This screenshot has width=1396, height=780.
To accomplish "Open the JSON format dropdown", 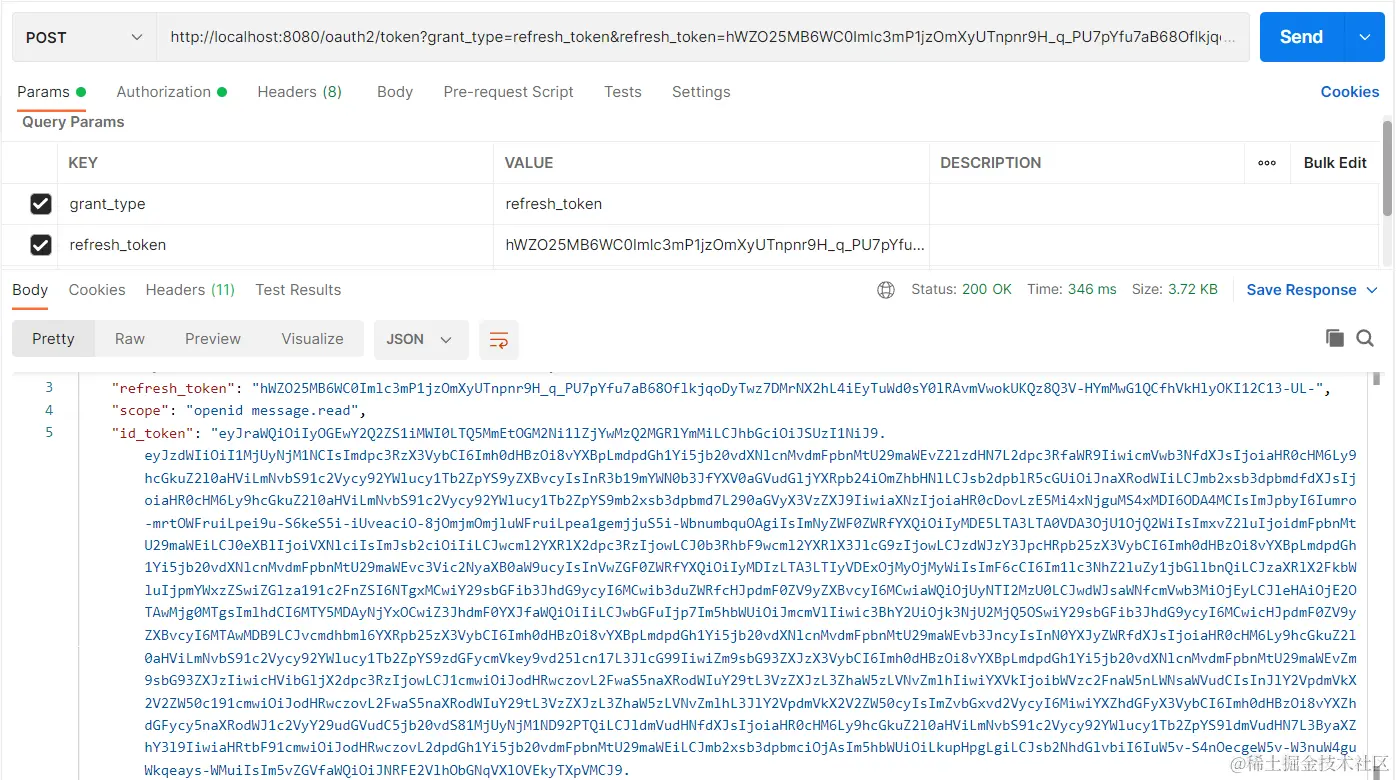I will [x=420, y=339].
